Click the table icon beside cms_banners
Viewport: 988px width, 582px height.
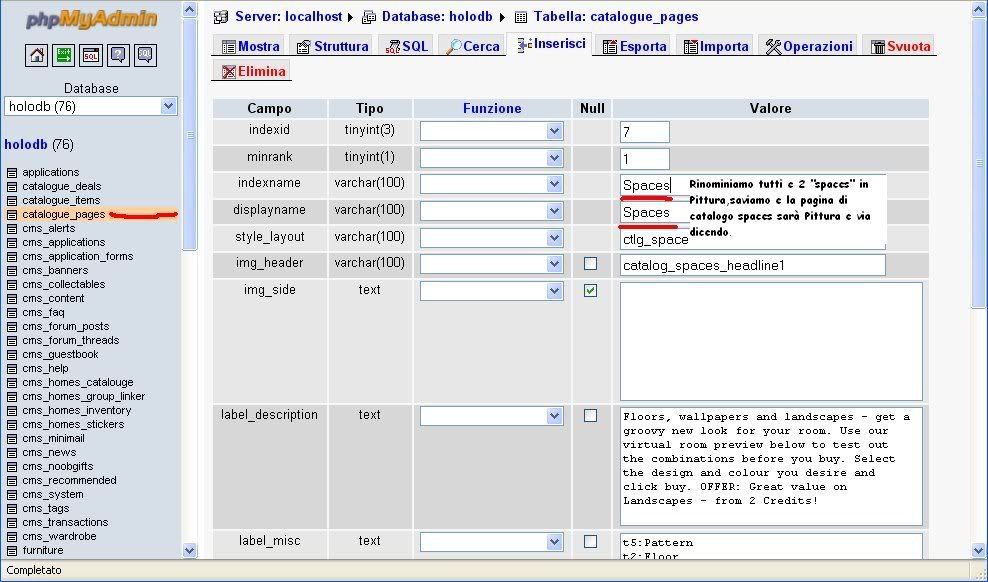[x=11, y=271]
